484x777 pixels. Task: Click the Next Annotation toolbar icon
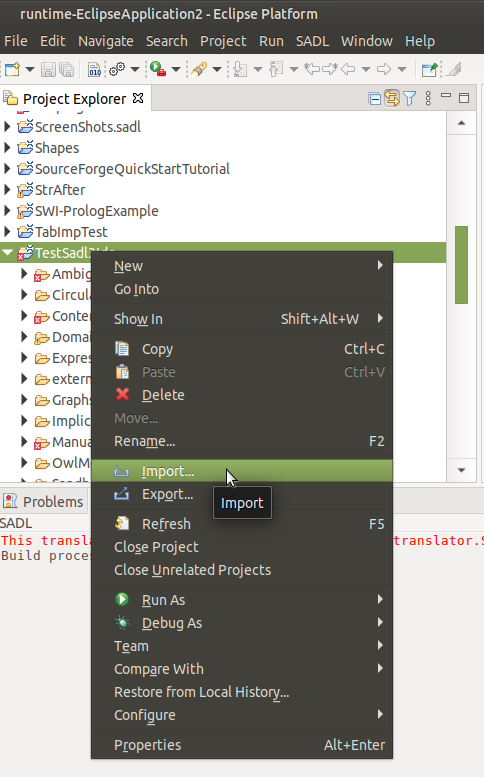coord(240,69)
